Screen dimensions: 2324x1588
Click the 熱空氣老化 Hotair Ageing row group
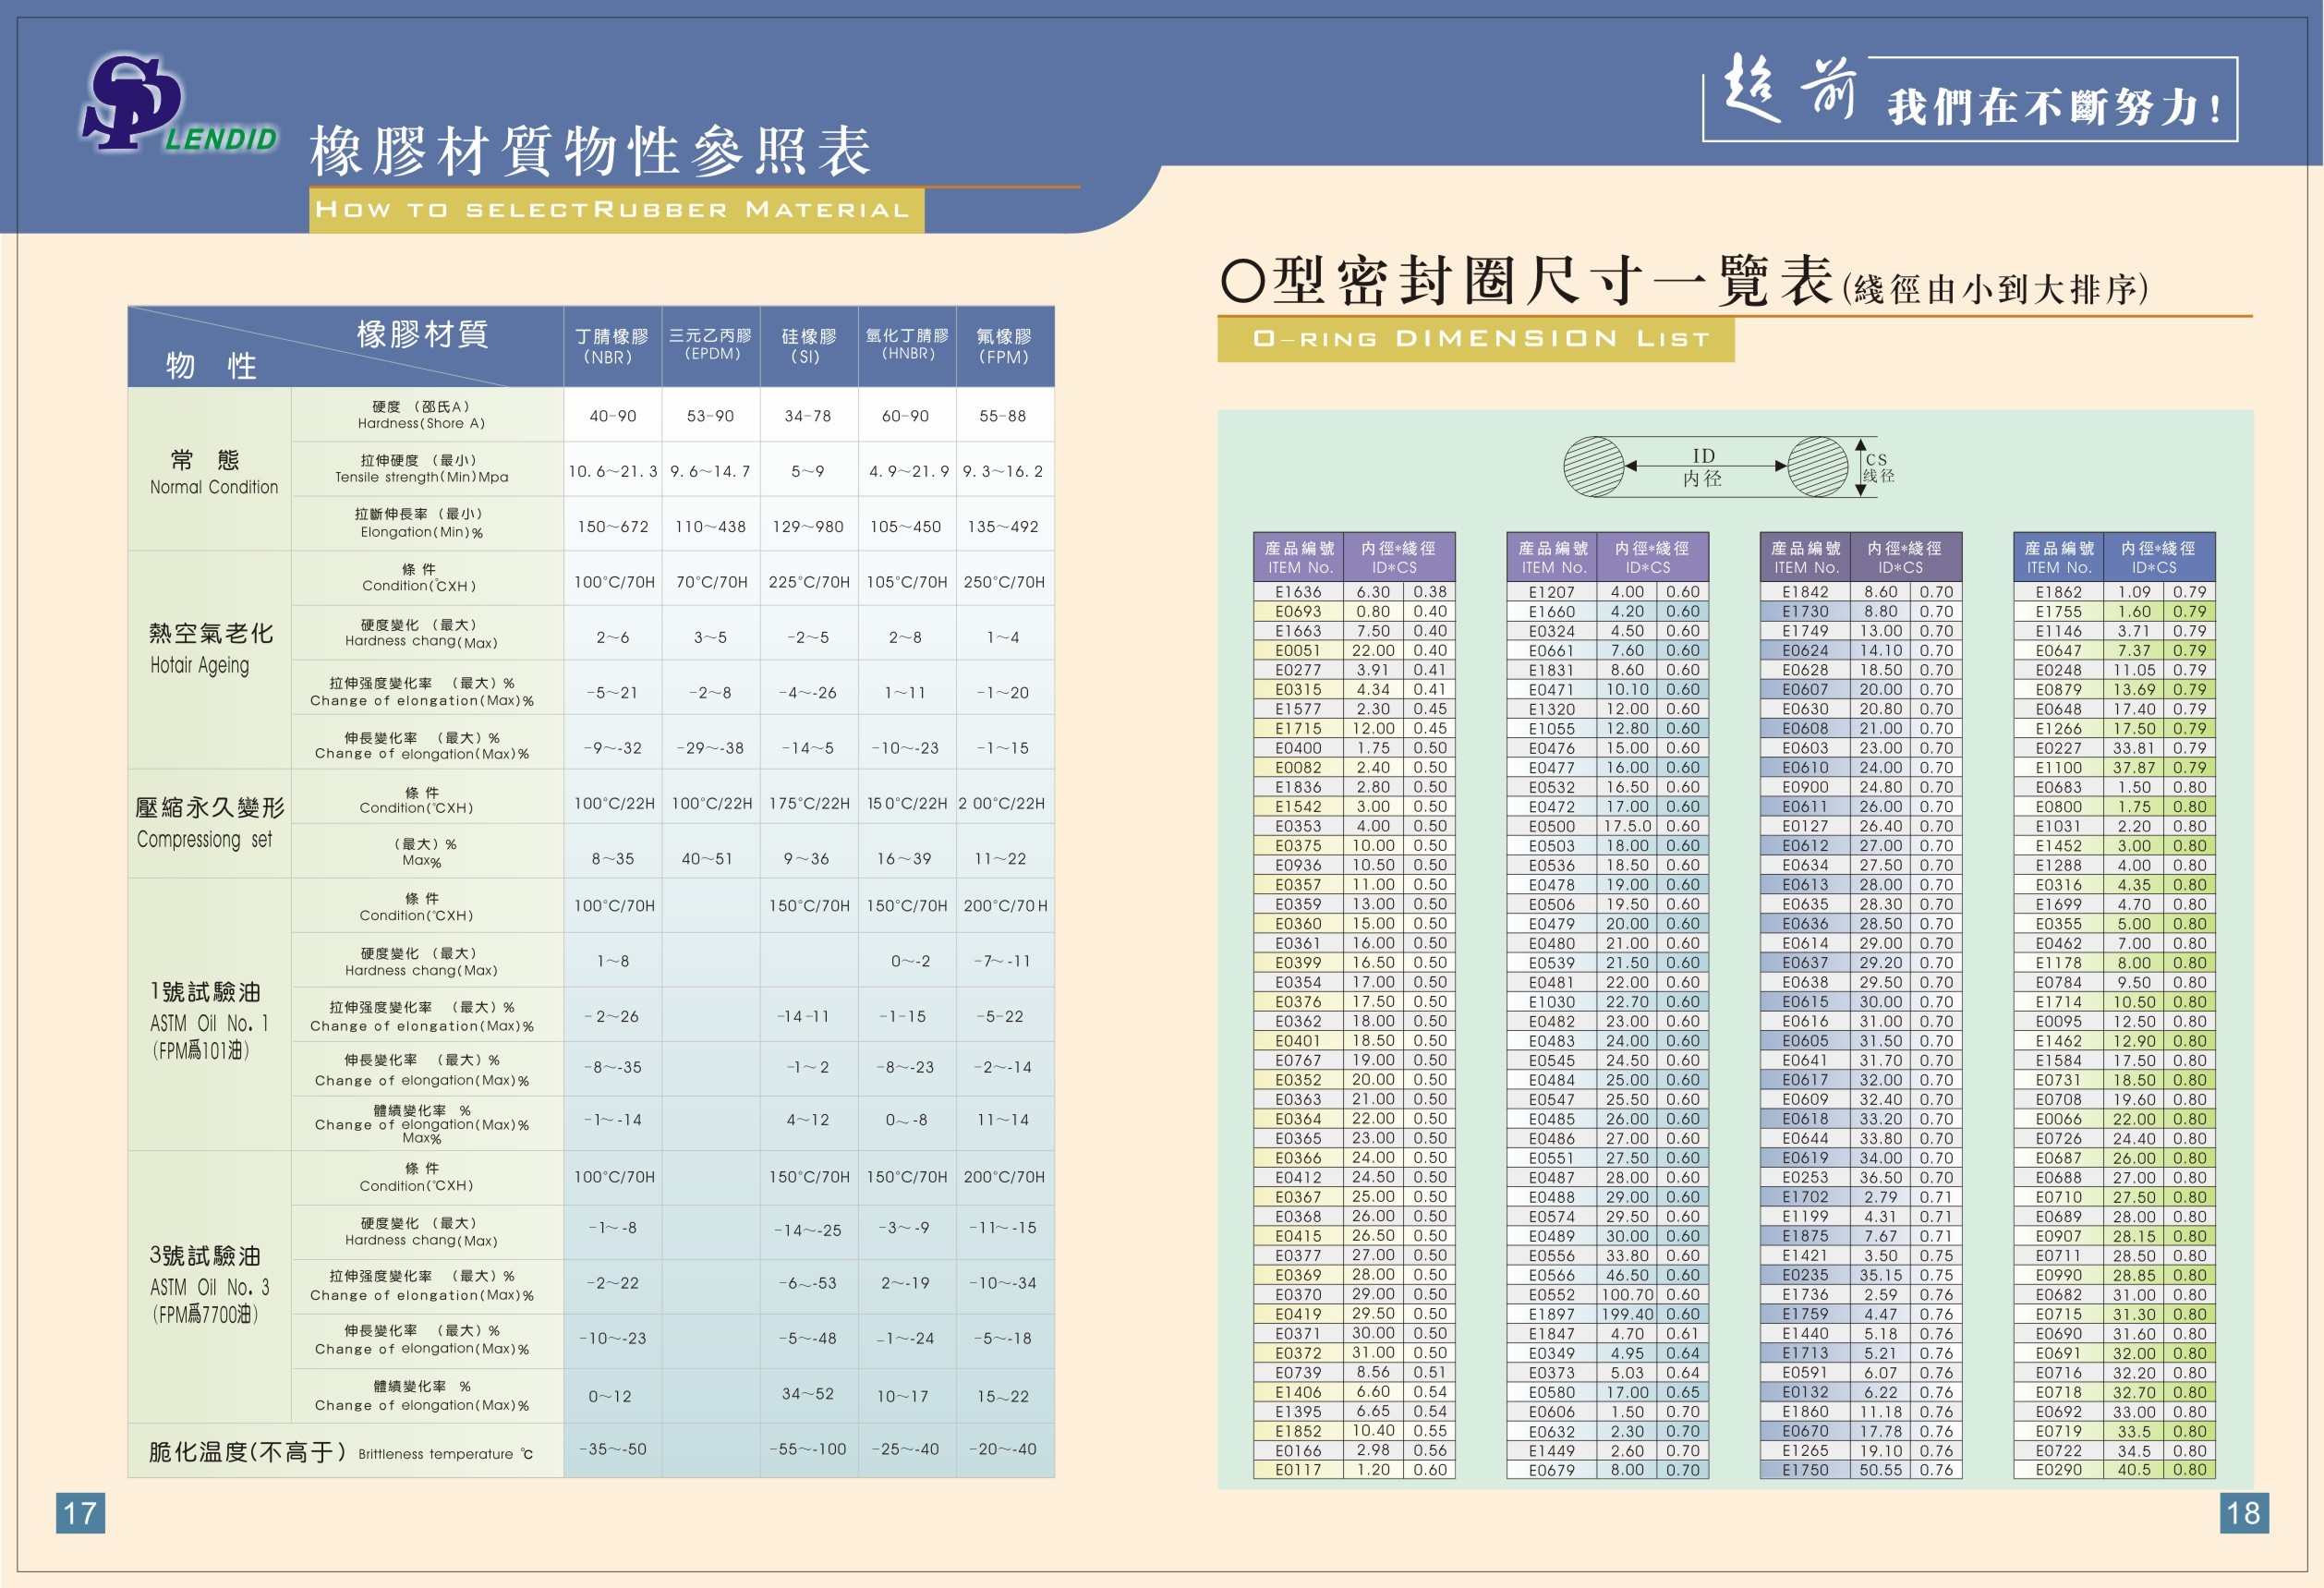tap(209, 660)
